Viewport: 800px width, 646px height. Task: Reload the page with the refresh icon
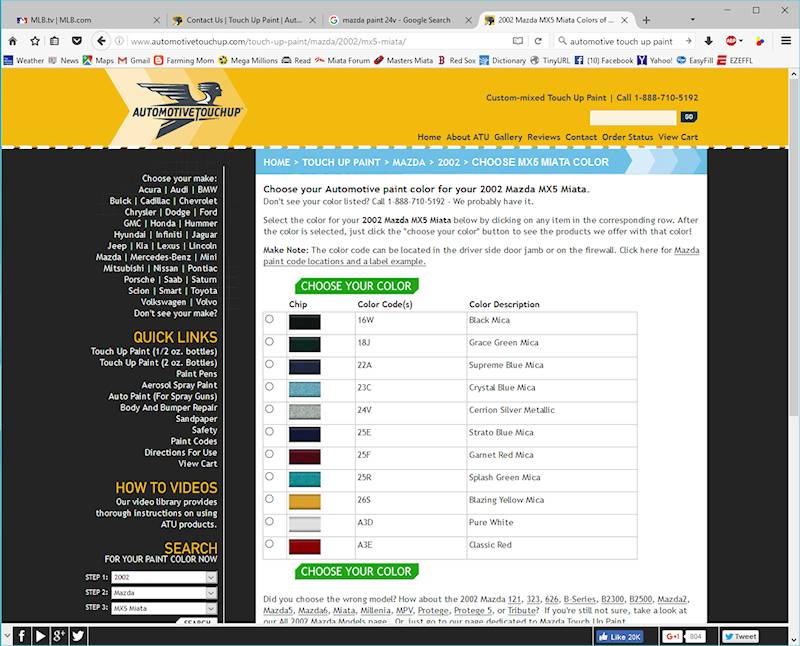tap(538, 41)
